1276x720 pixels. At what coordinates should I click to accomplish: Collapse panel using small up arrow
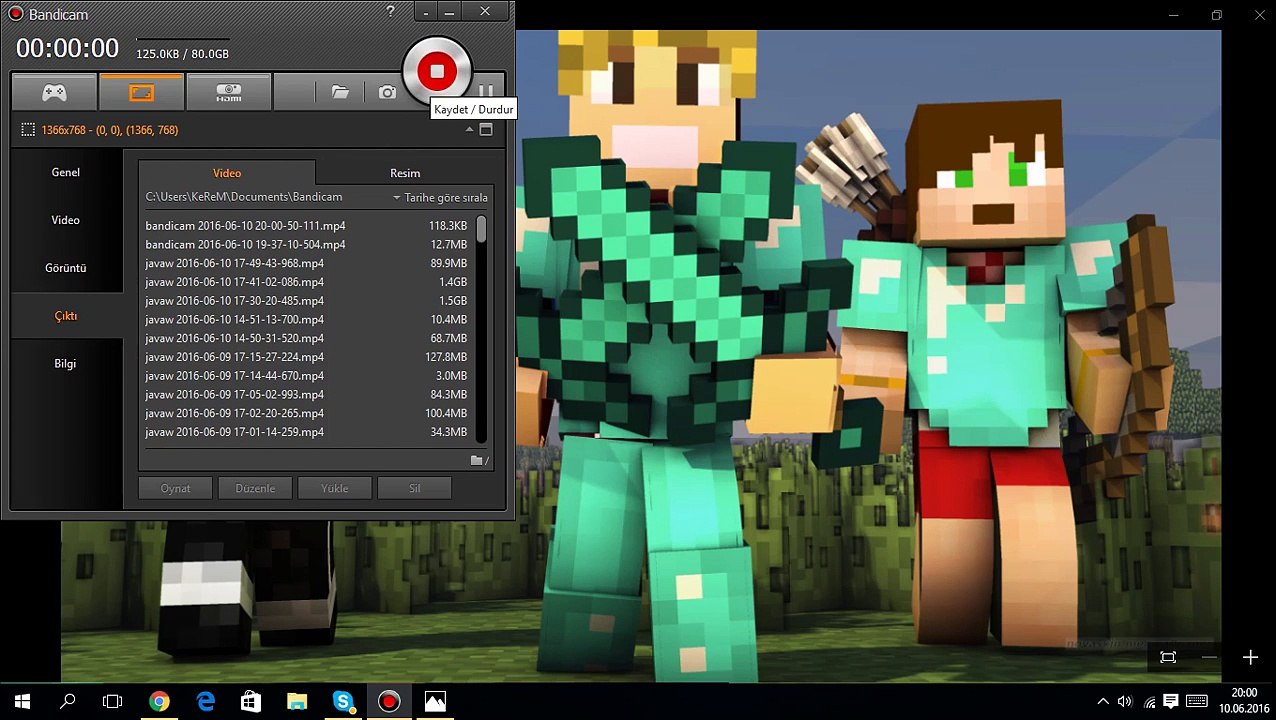point(469,130)
